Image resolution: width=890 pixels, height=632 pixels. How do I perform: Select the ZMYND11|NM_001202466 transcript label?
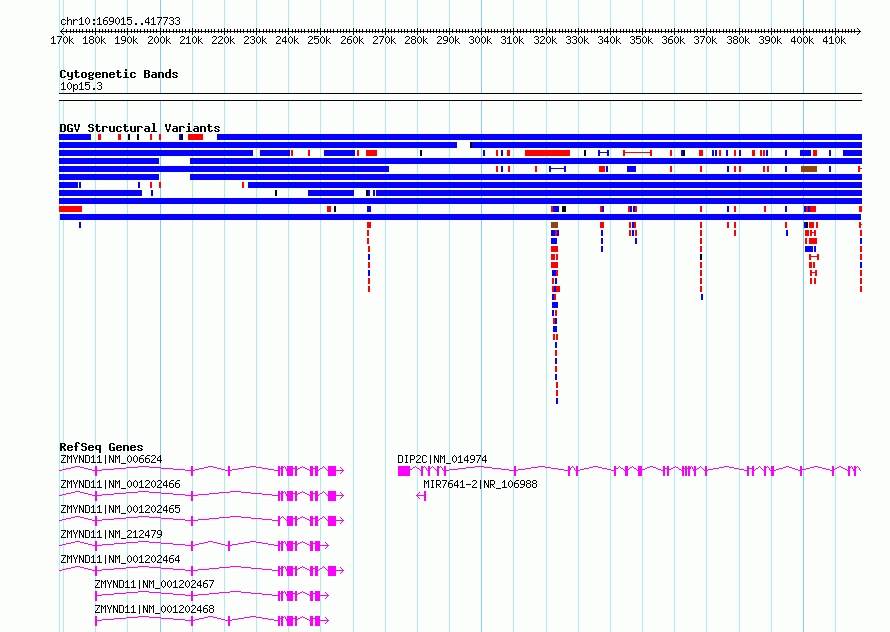pos(120,484)
